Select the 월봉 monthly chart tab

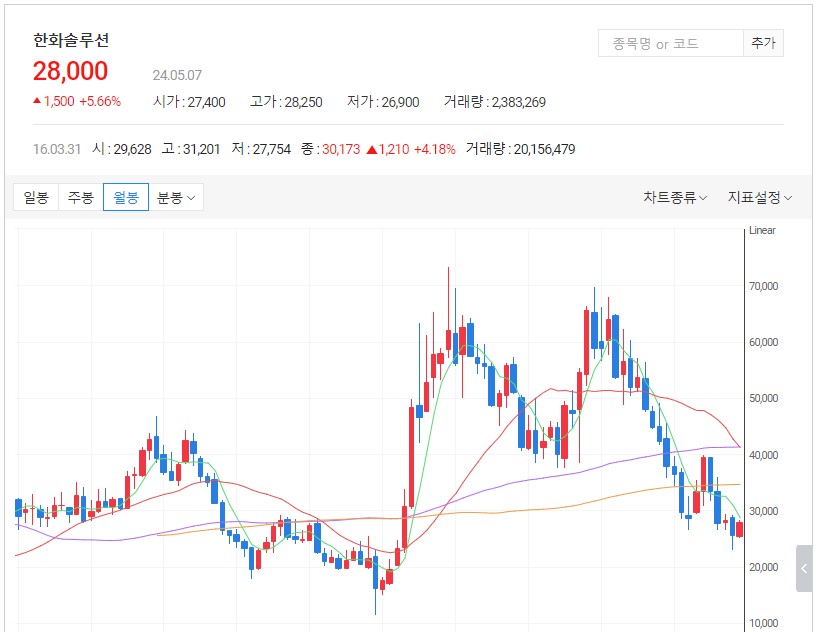click(x=126, y=197)
